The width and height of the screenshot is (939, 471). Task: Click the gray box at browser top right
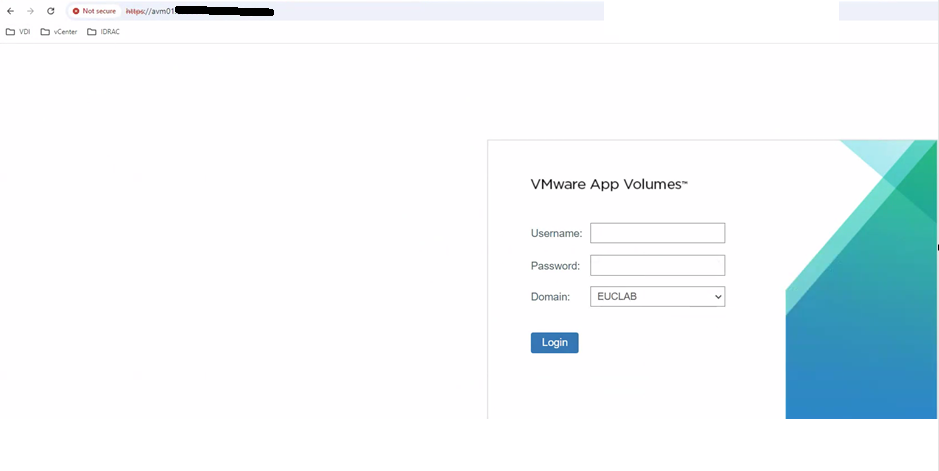click(887, 11)
